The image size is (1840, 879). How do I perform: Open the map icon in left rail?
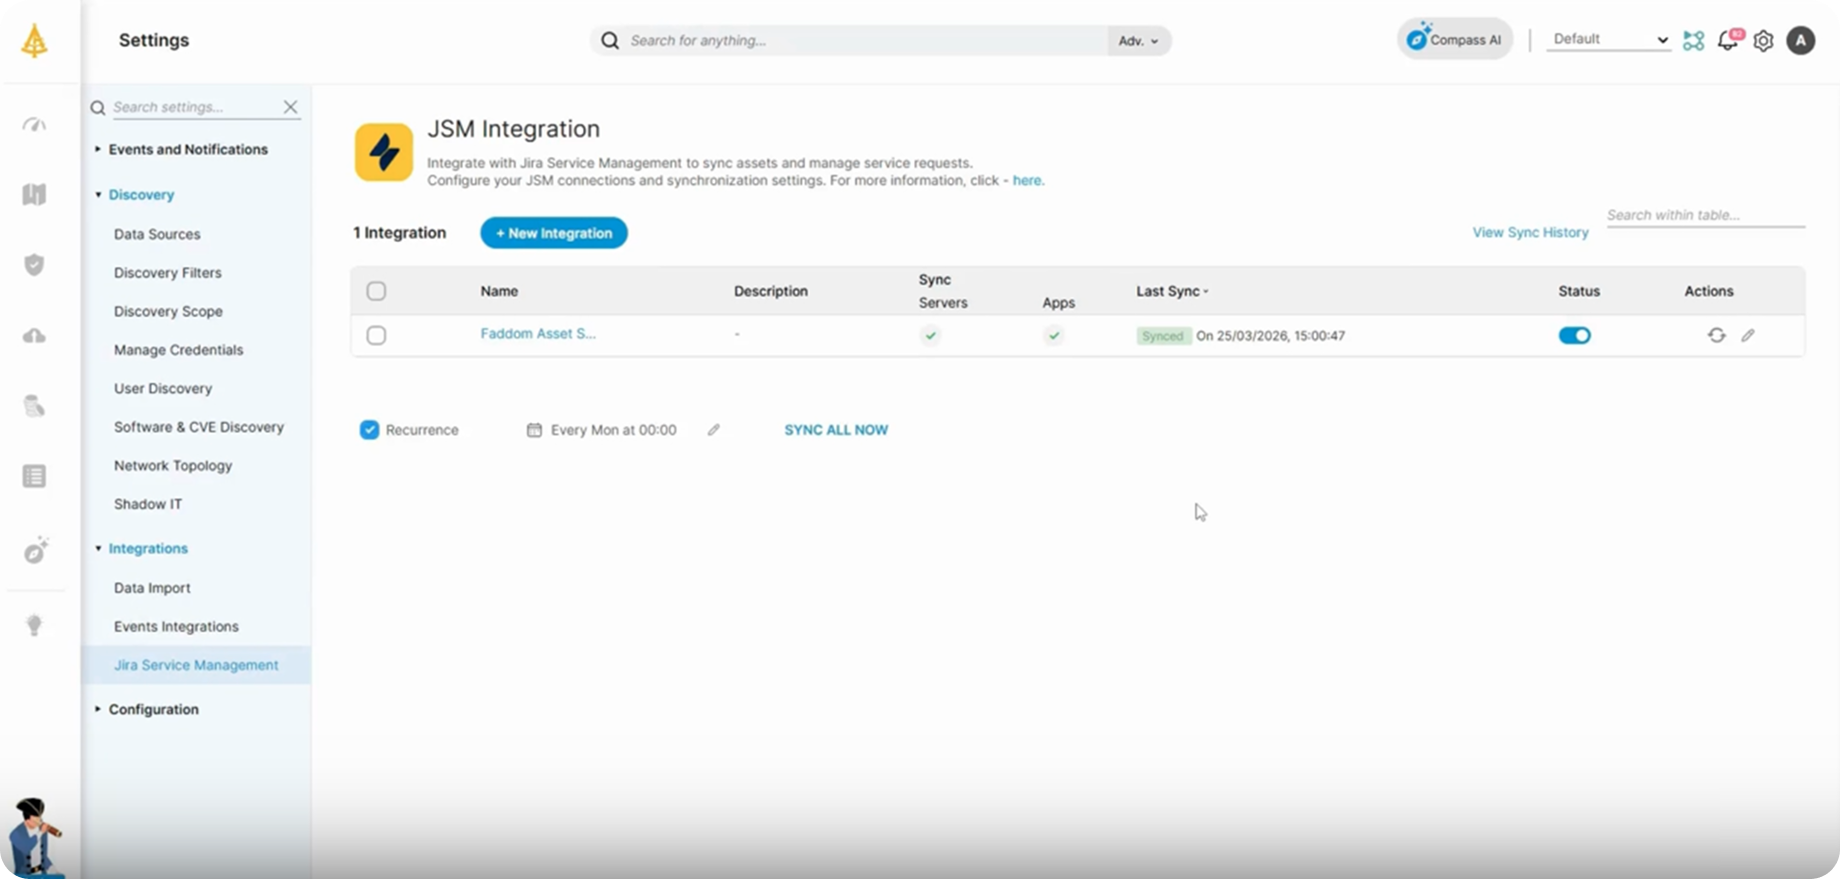click(34, 194)
